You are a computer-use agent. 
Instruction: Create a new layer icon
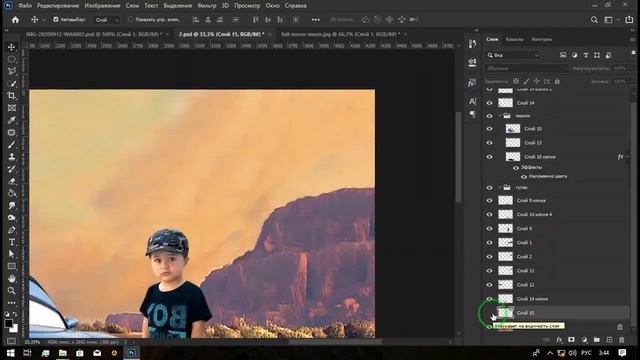(x=609, y=340)
